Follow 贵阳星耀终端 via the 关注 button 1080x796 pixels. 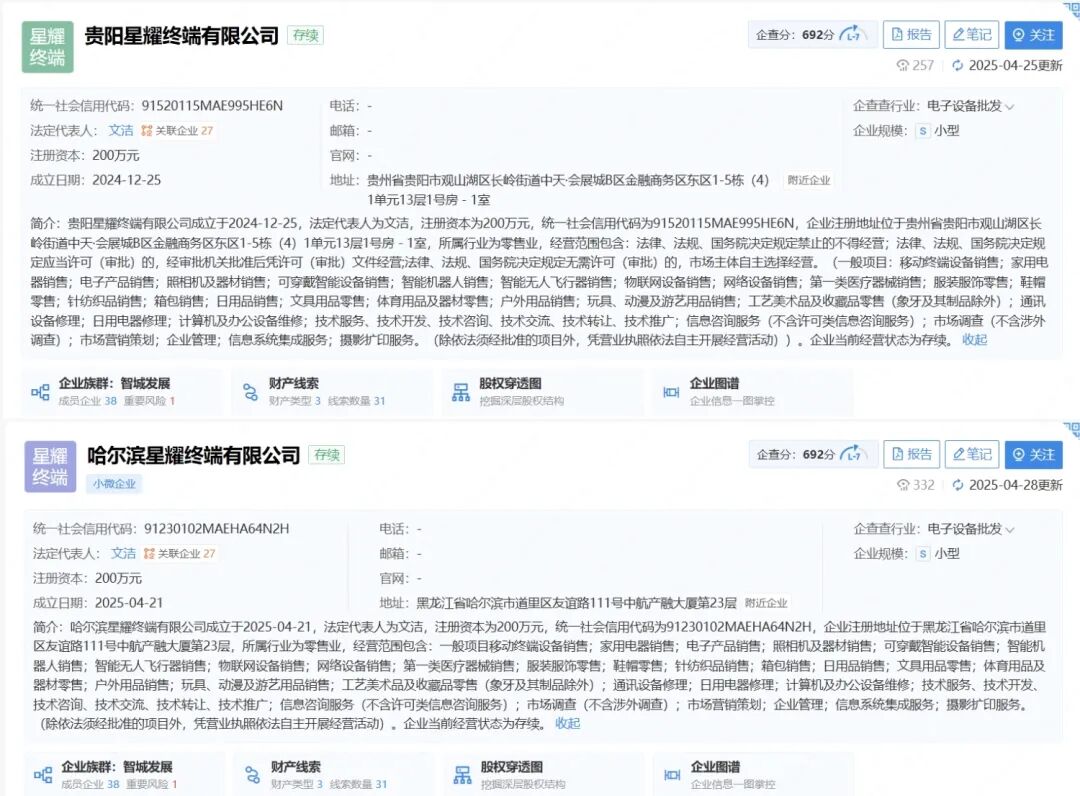[x=1035, y=35]
